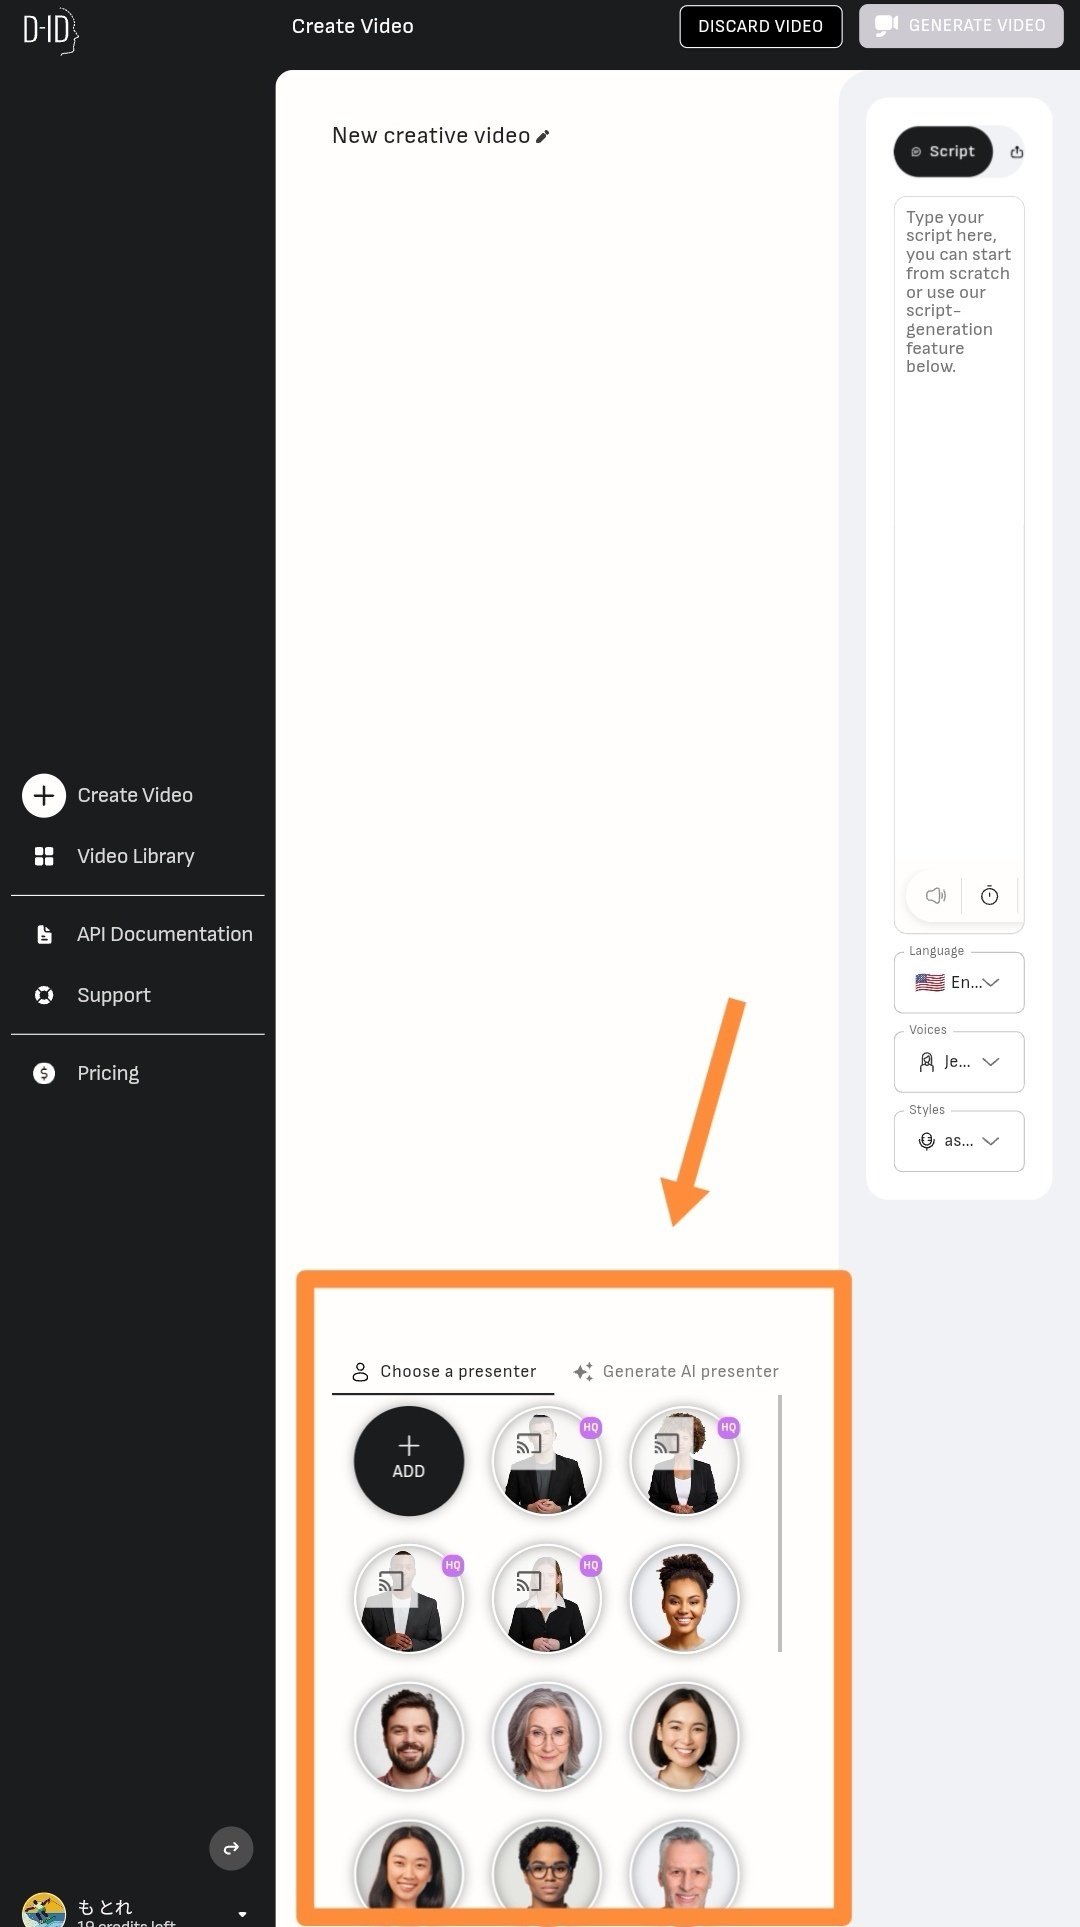This screenshot has width=1080, height=1927.
Task: Expand the Language dropdown
Action: tap(959, 983)
